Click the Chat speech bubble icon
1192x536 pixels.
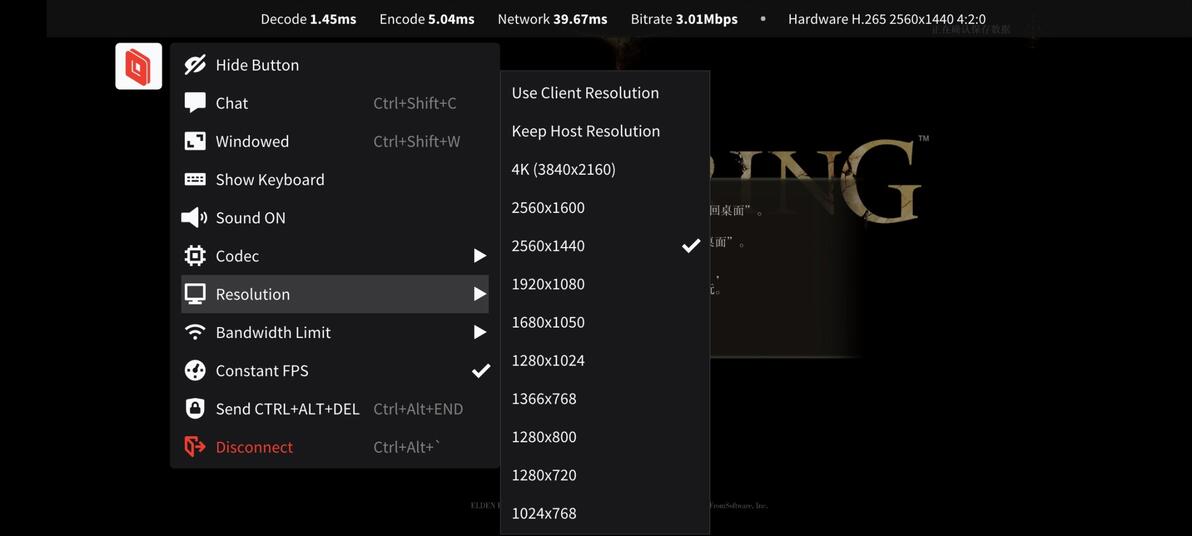point(195,103)
